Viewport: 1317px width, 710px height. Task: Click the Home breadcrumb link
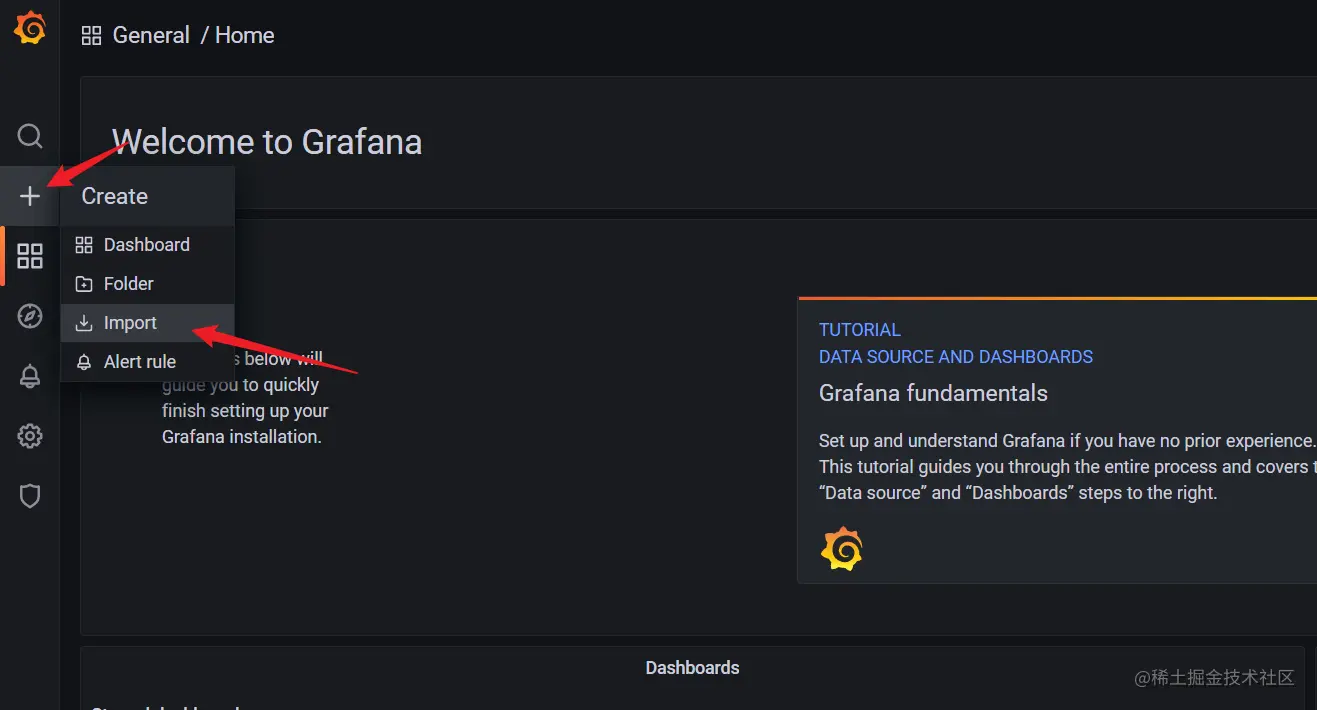point(244,35)
